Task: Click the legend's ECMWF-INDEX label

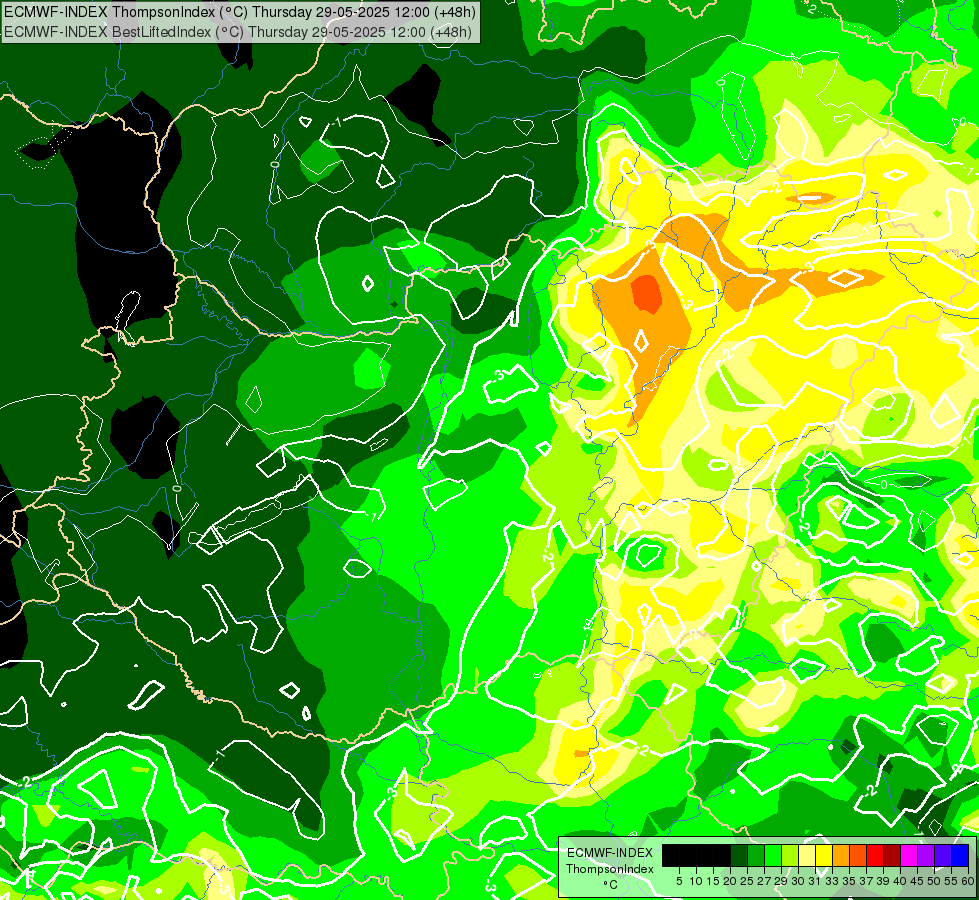Action: (610, 853)
